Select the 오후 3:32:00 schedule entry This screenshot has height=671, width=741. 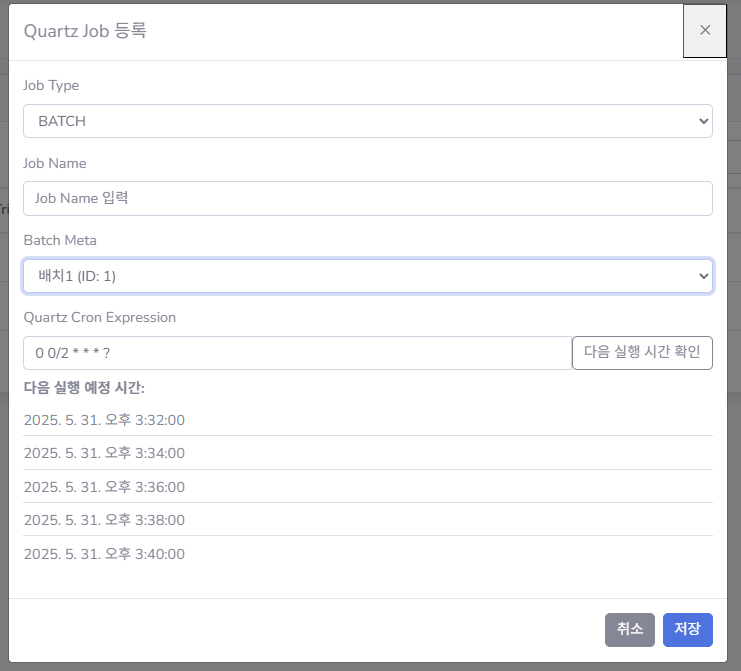(x=368, y=420)
